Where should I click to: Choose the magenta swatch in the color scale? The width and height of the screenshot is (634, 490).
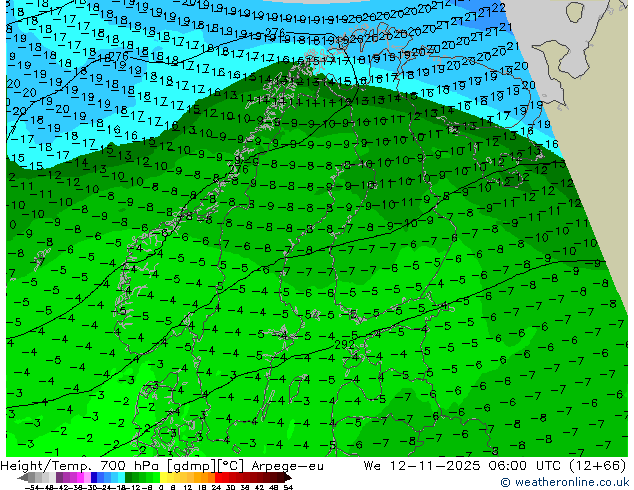pyautogui.click(x=80, y=478)
